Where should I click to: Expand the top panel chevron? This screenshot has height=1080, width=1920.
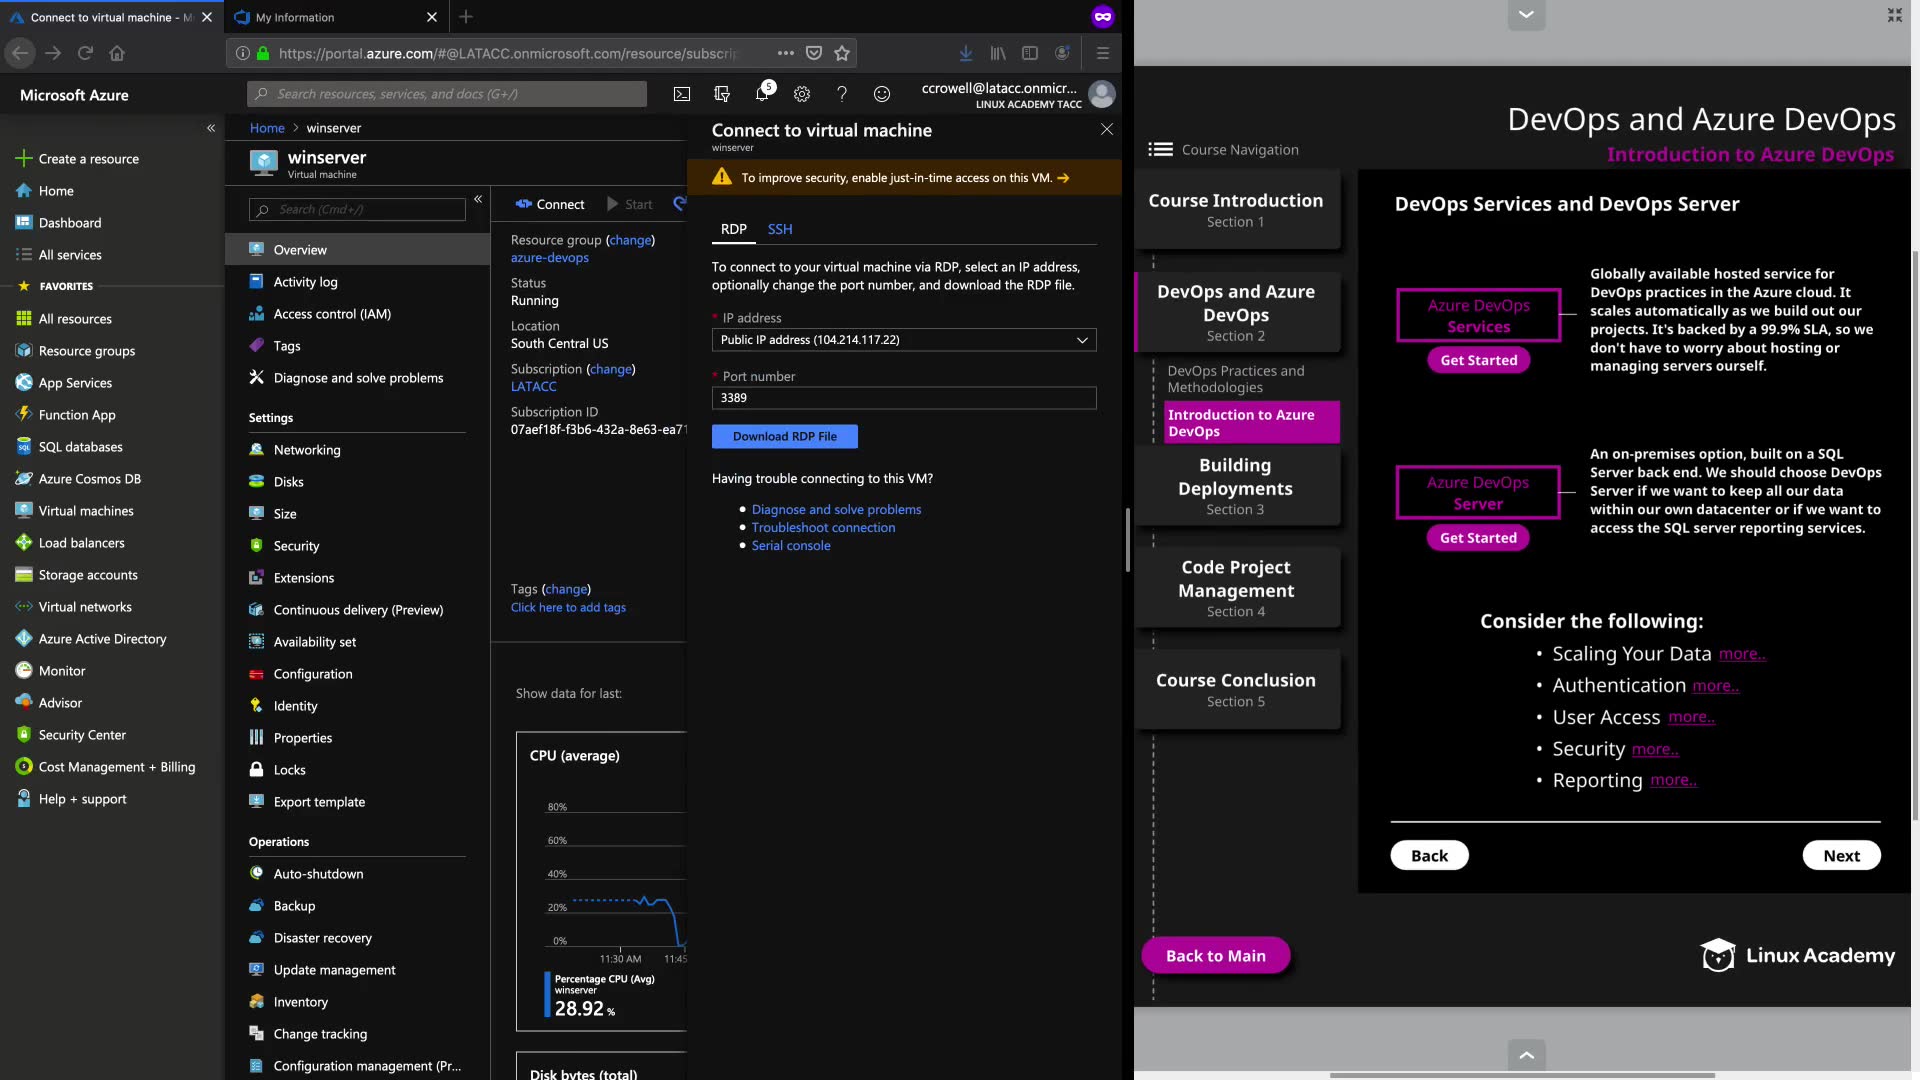pos(1526,14)
